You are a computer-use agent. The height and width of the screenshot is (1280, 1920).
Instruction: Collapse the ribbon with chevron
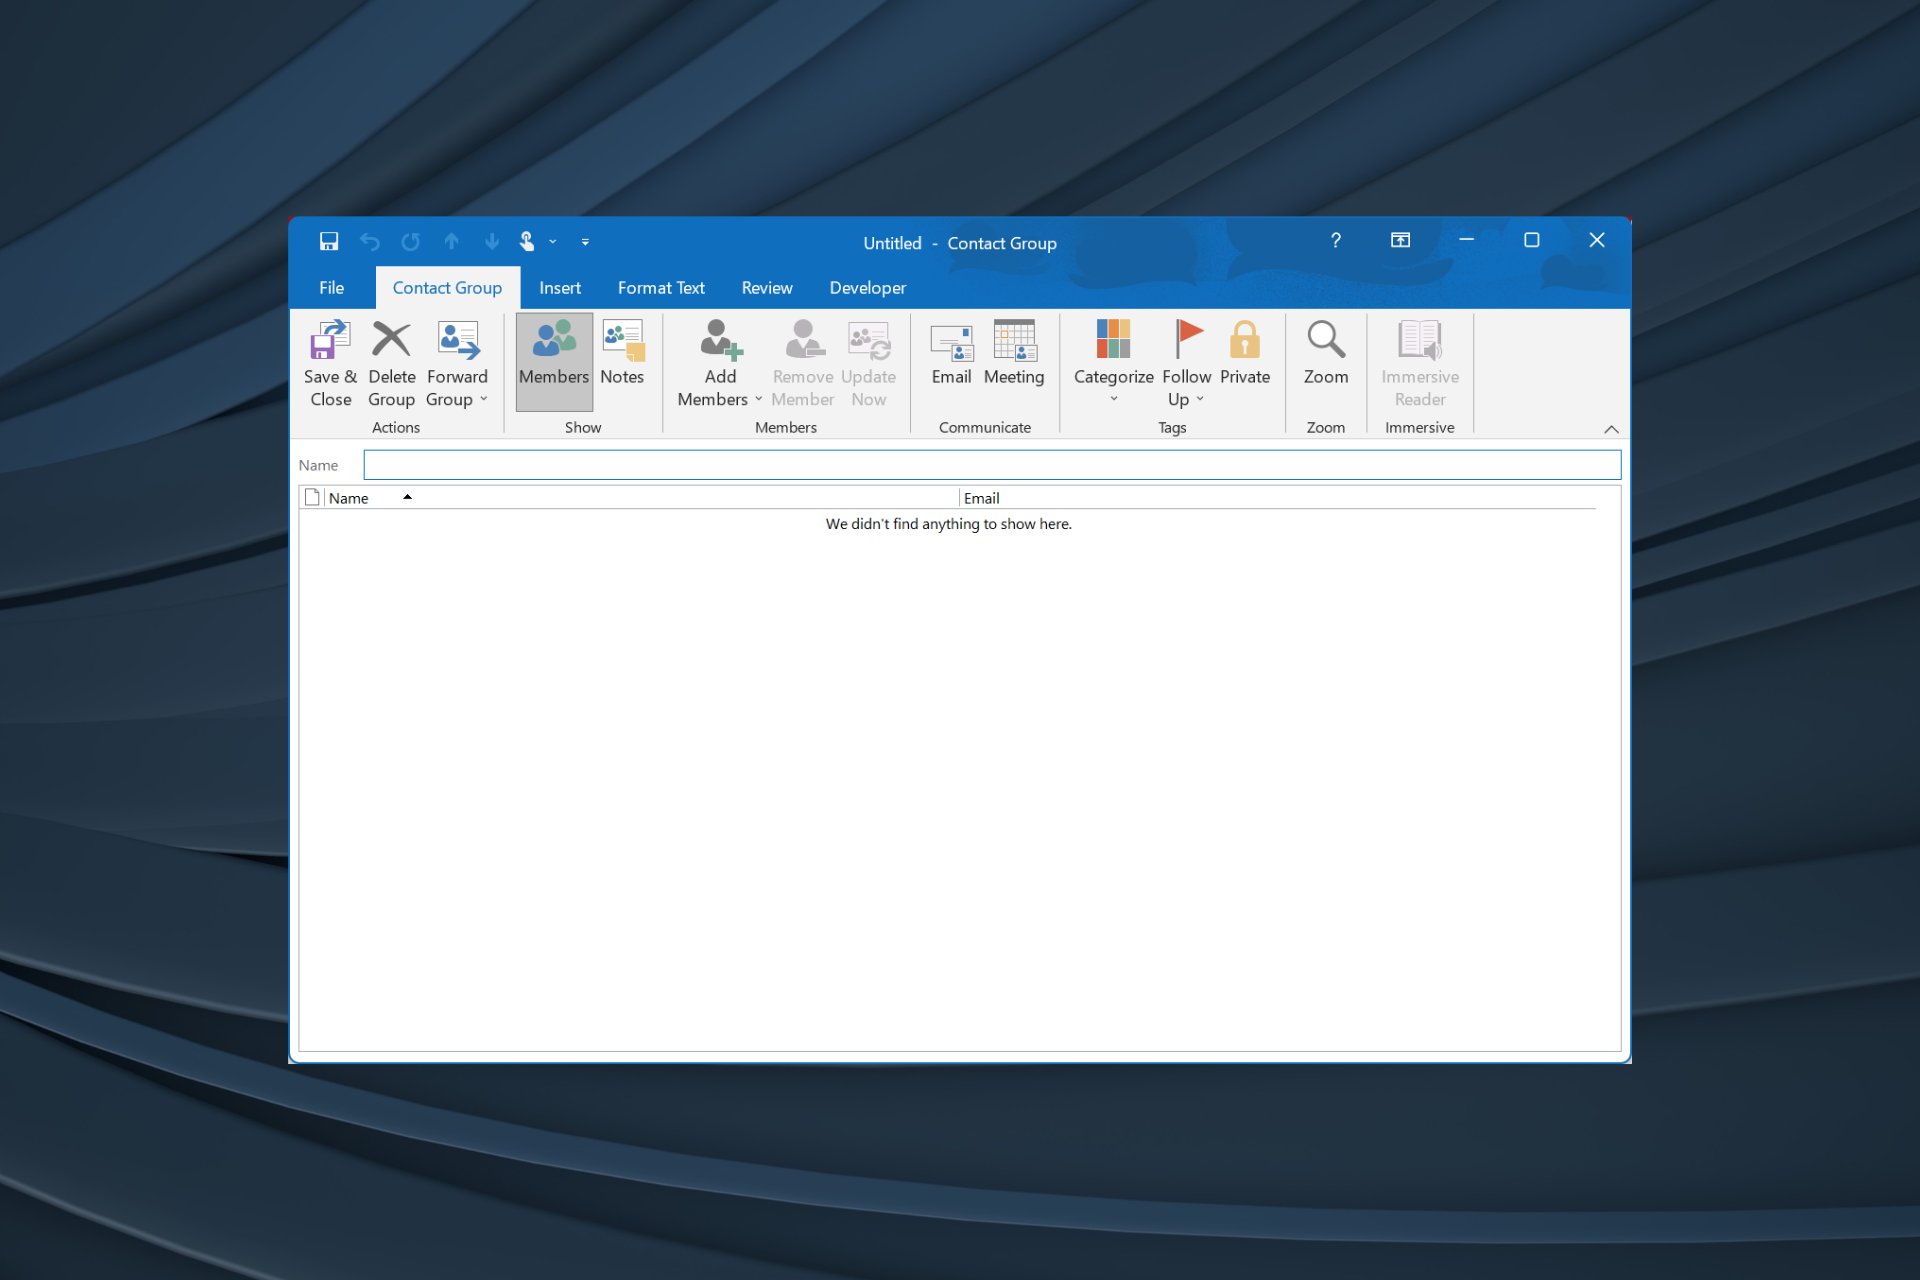[x=1611, y=429]
